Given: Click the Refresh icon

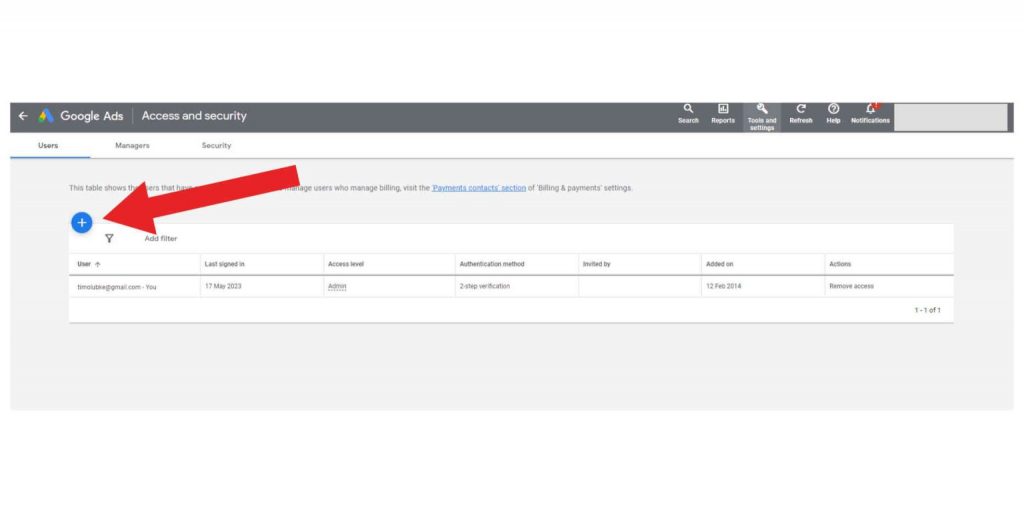Looking at the screenshot, I should (801, 114).
